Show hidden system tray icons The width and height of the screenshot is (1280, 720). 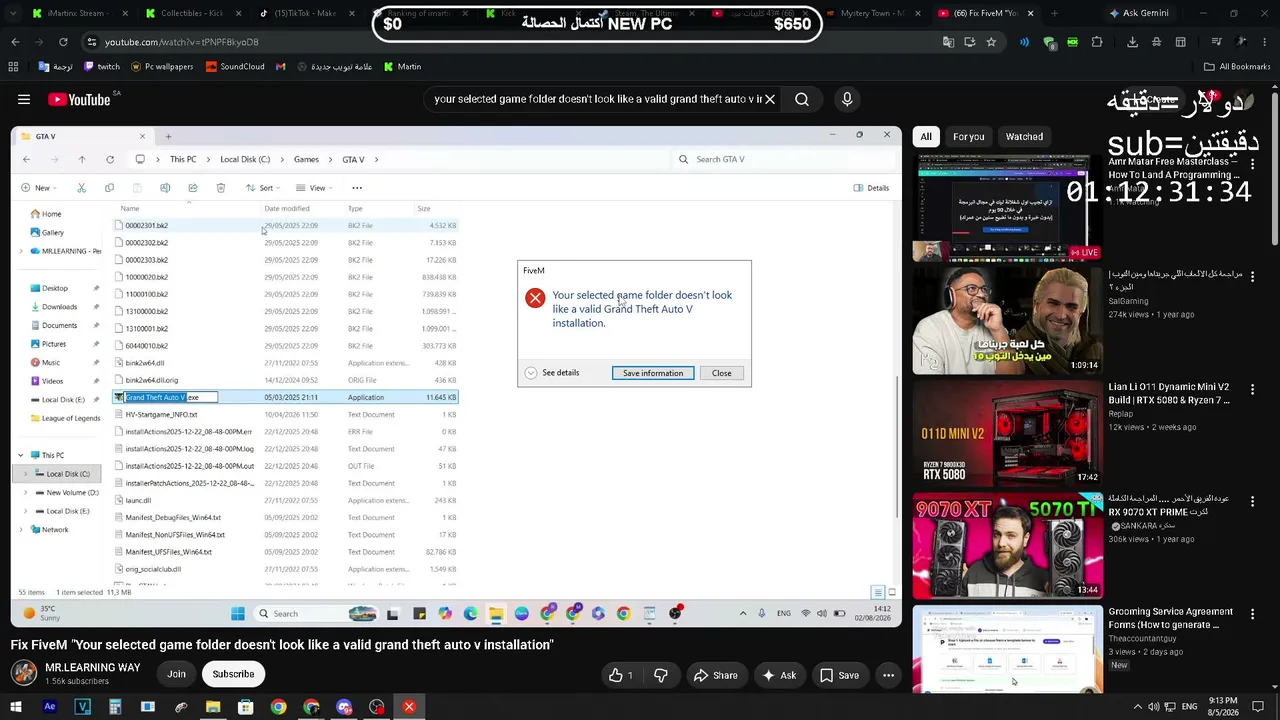click(x=1137, y=707)
